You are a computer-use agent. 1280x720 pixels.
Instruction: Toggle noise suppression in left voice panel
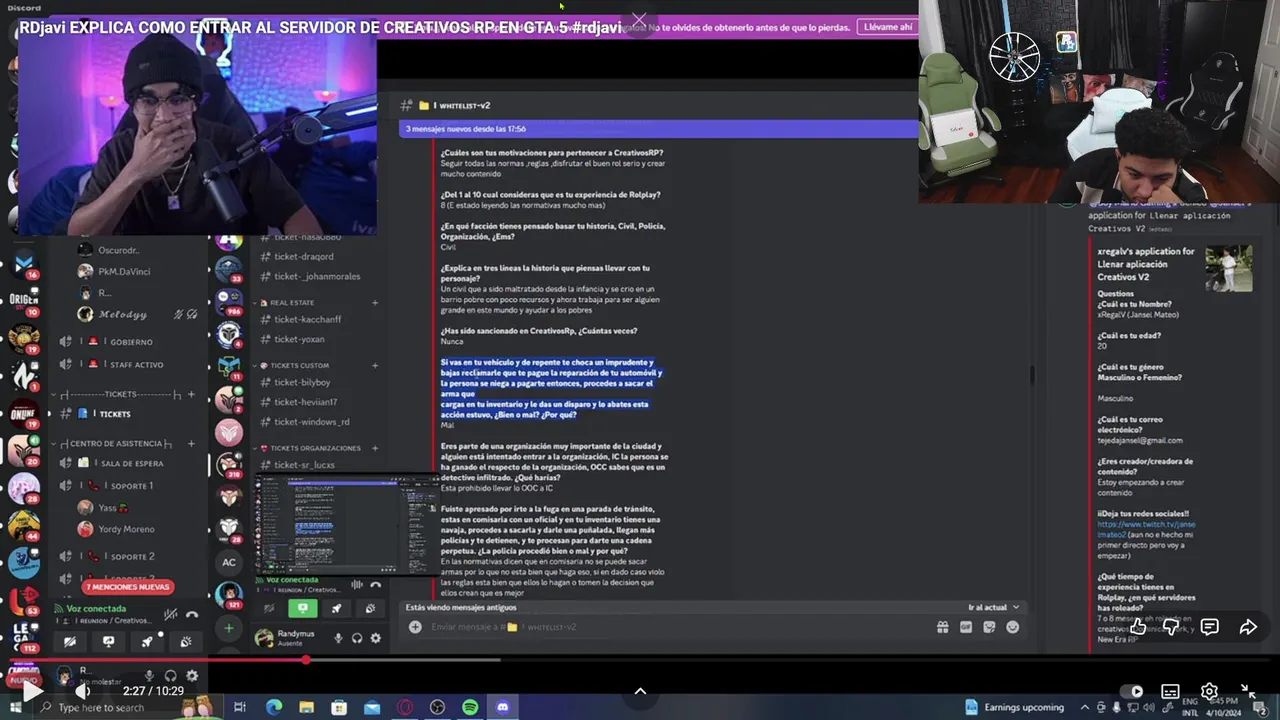[x=171, y=614]
